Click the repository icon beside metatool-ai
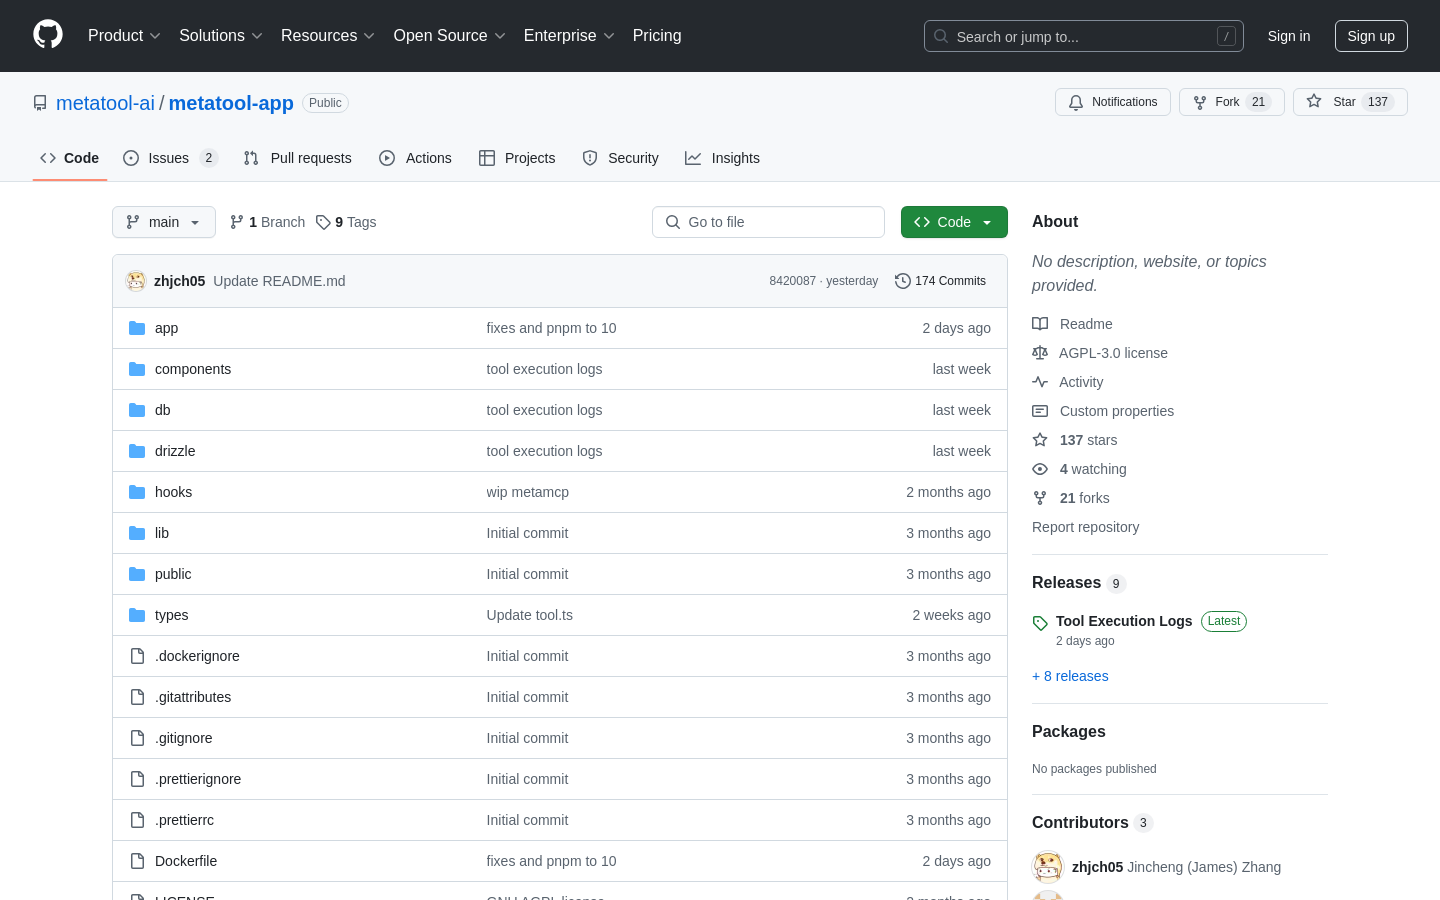The image size is (1440, 900). click(40, 103)
